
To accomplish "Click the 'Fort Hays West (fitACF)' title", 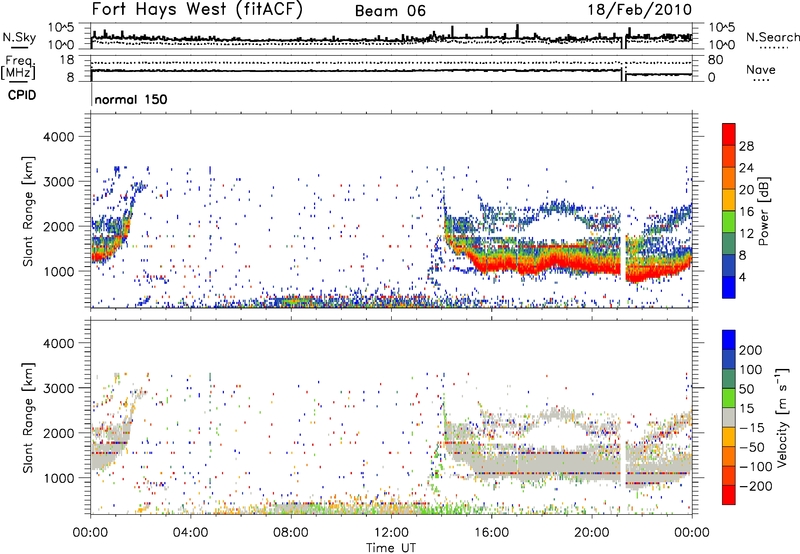I will pyautogui.click(x=197, y=9).
